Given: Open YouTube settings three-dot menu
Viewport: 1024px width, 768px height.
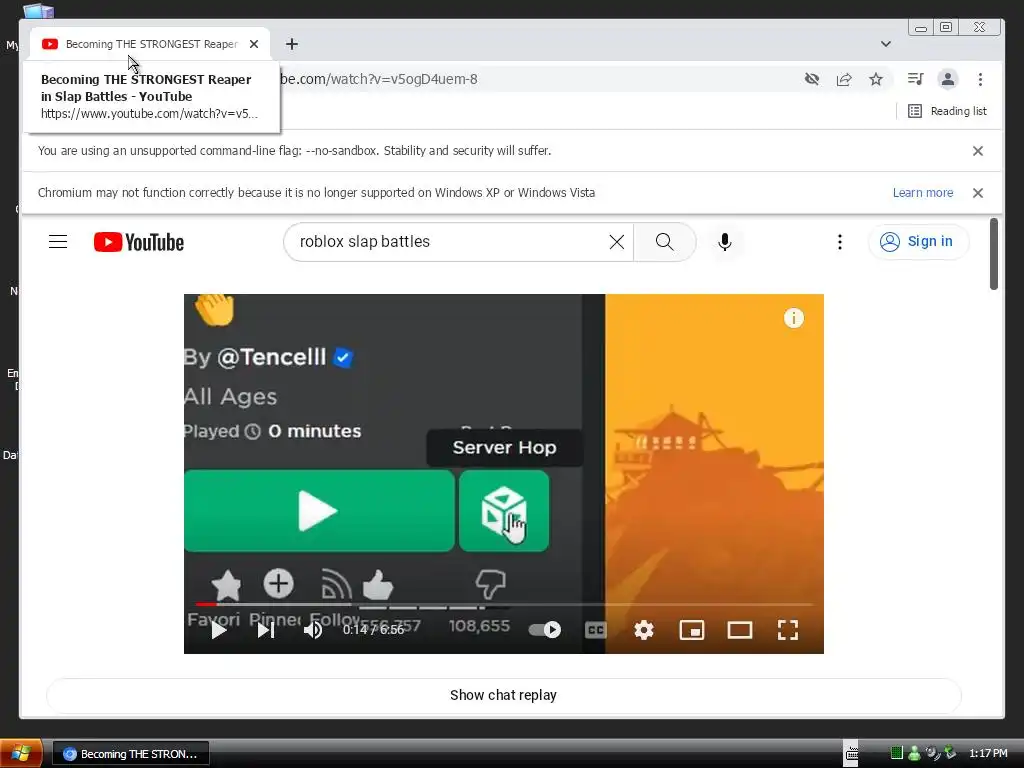Looking at the screenshot, I should click(x=840, y=242).
